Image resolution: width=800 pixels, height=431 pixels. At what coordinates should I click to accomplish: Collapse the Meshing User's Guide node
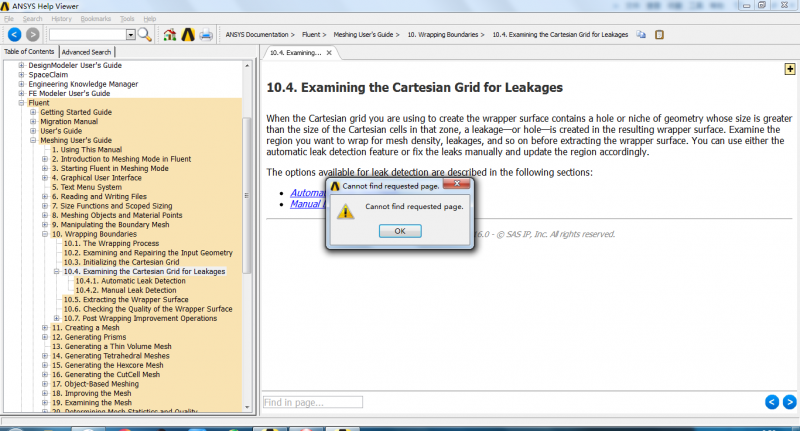click(33, 140)
